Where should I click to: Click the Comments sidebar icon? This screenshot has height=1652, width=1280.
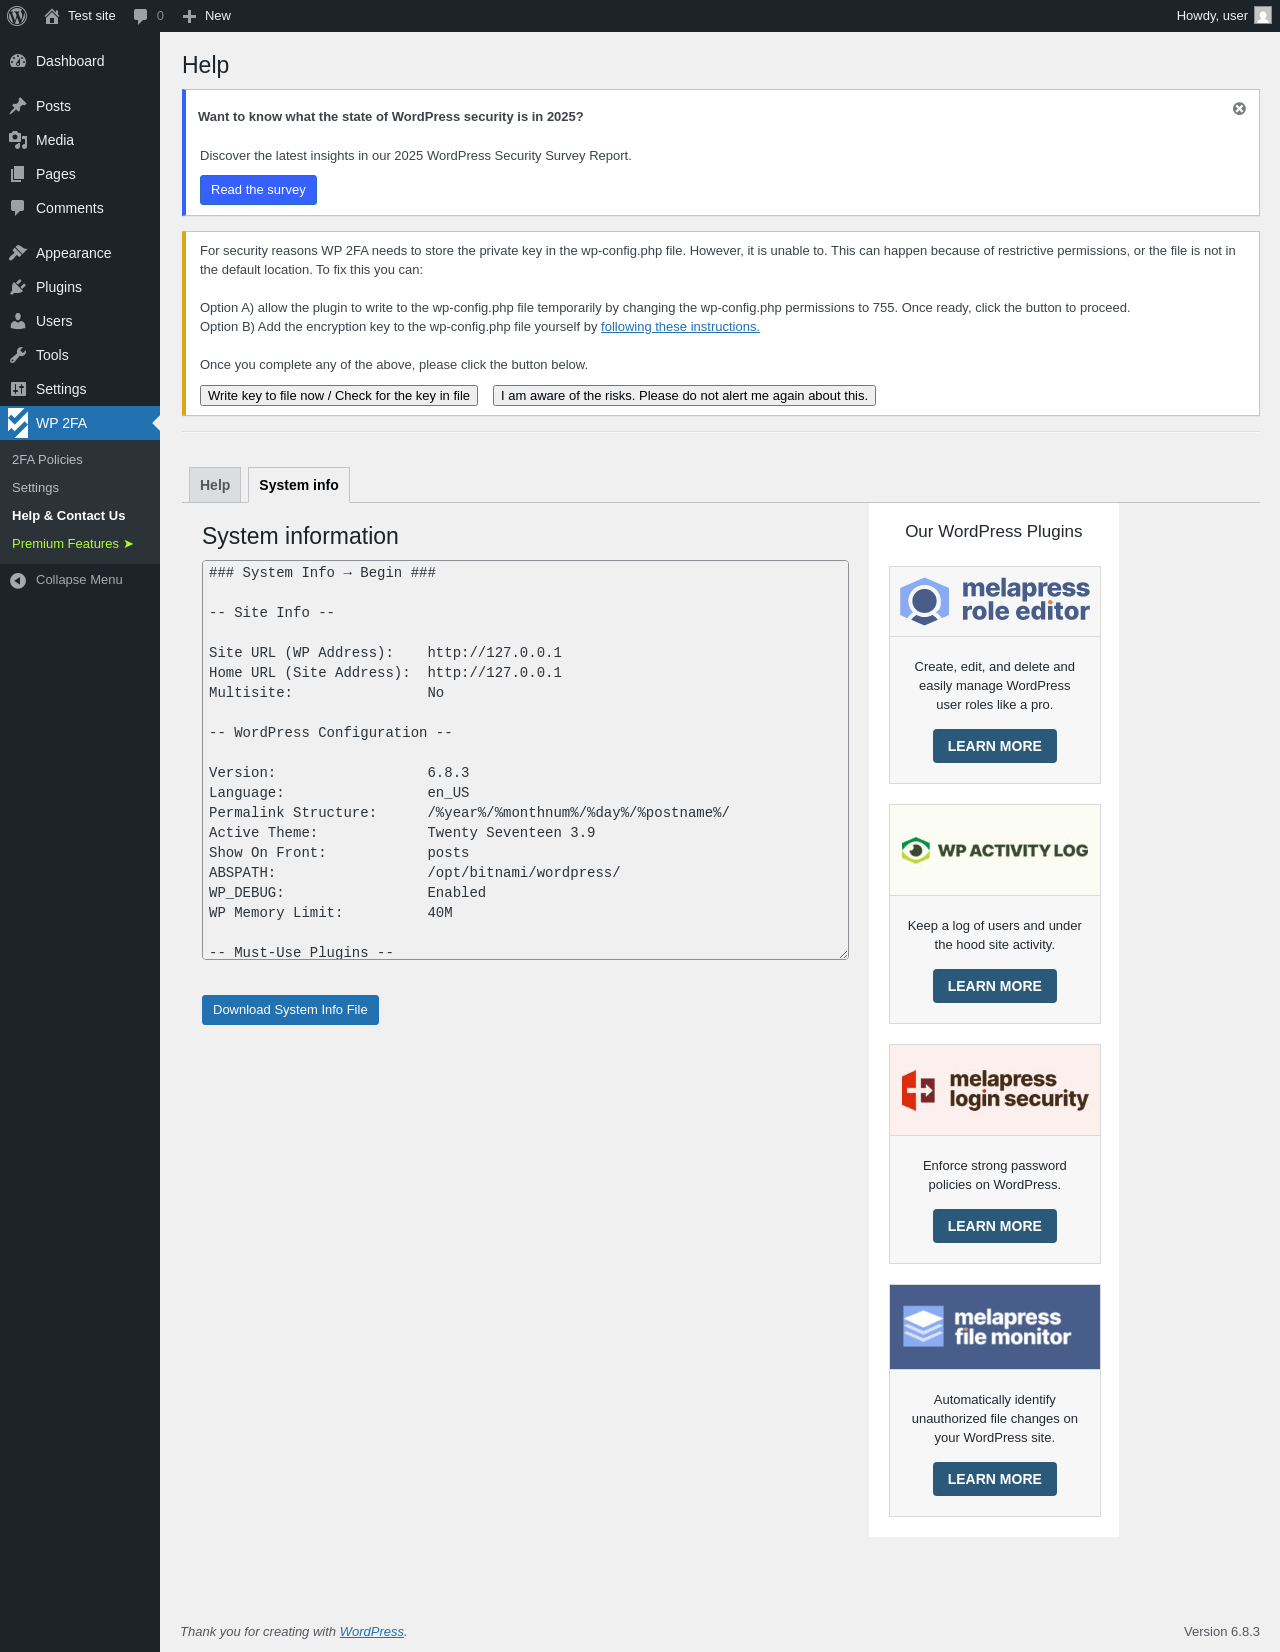coord(18,208)
